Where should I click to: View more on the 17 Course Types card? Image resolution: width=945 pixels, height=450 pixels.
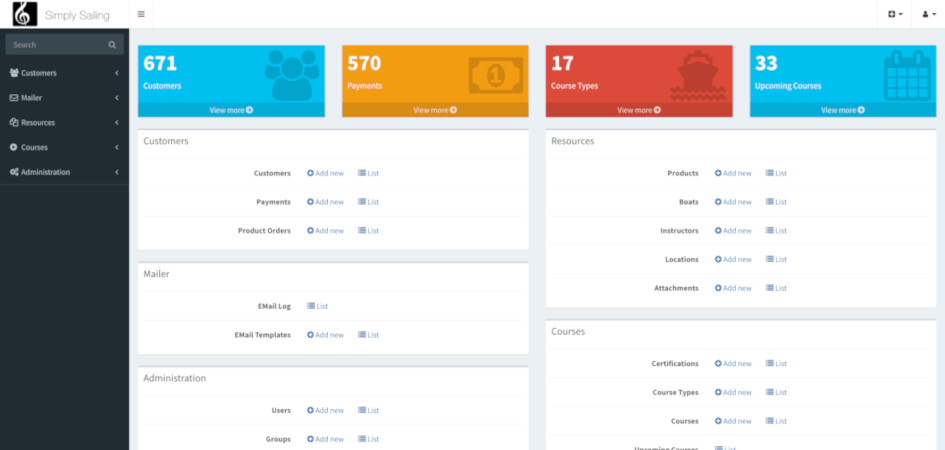(x=639, y=110)
